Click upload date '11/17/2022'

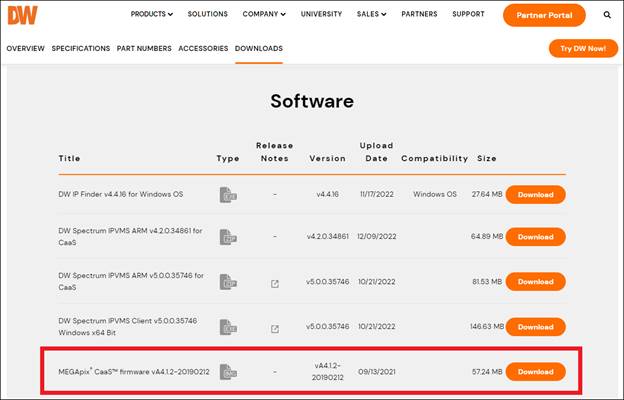pyautogui.click(x=376, y=194)
